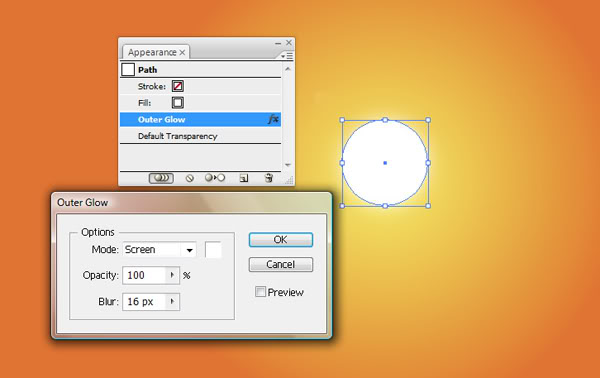Open the Mode dropdown showing Screen
The image size is (600, 378).
coord(160,250)
